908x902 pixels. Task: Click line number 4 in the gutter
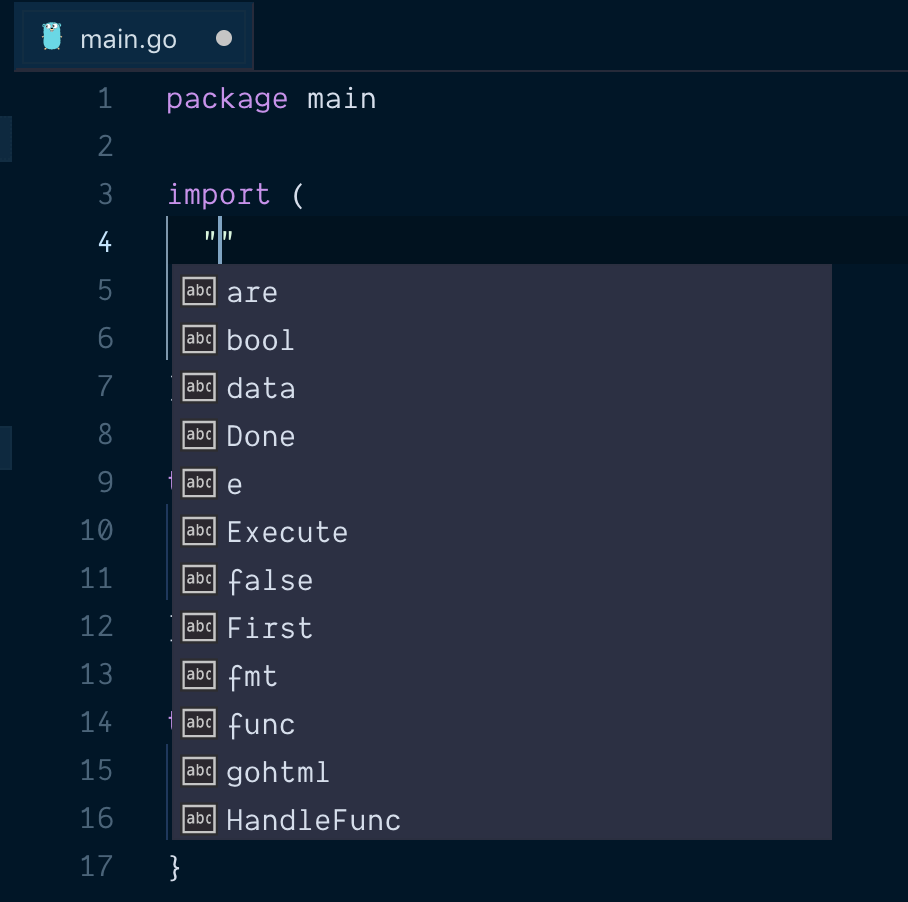105,243
